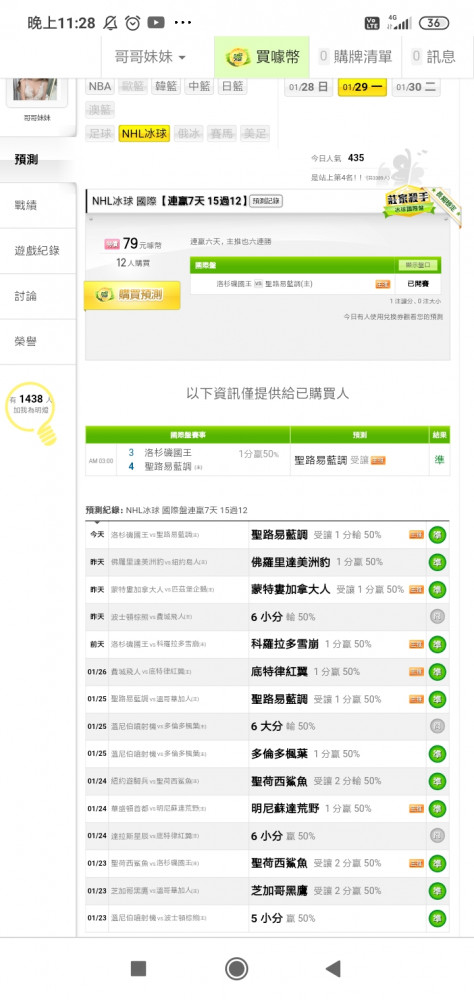
Task: Click the 費城飛人 vs 底特律紅翼 matchup
Action: click(x=151, y=672)
